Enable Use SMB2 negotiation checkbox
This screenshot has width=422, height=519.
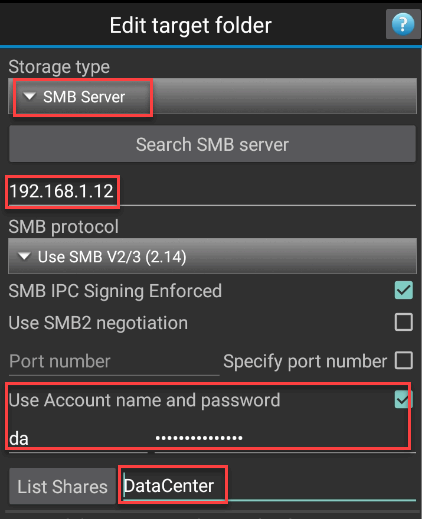point(404,322)
